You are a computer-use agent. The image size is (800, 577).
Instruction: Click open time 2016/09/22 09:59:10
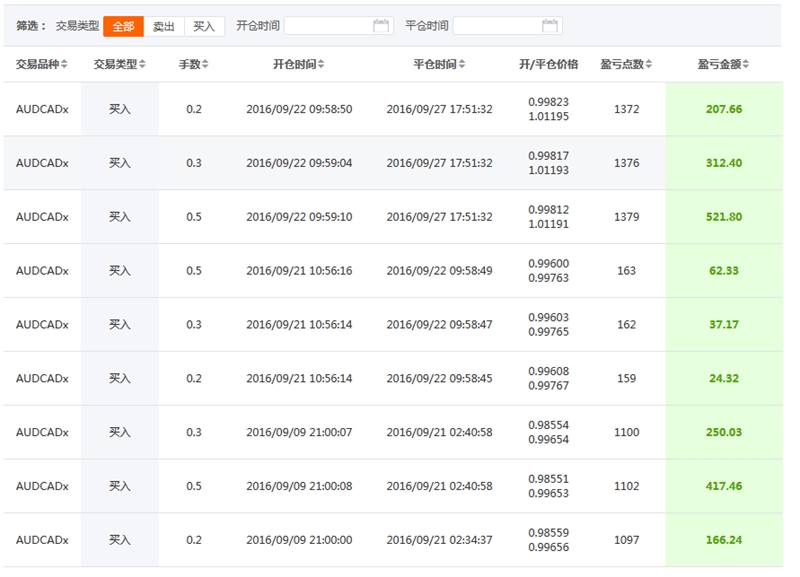[x=299, y=217]
